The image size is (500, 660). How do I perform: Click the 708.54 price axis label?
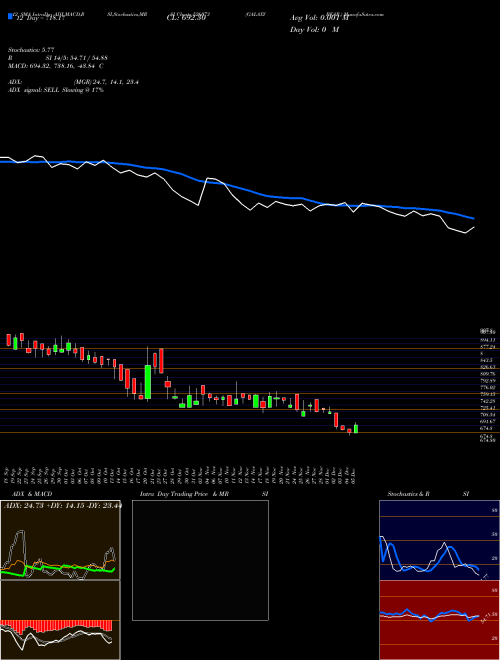[x=489, y=415]
